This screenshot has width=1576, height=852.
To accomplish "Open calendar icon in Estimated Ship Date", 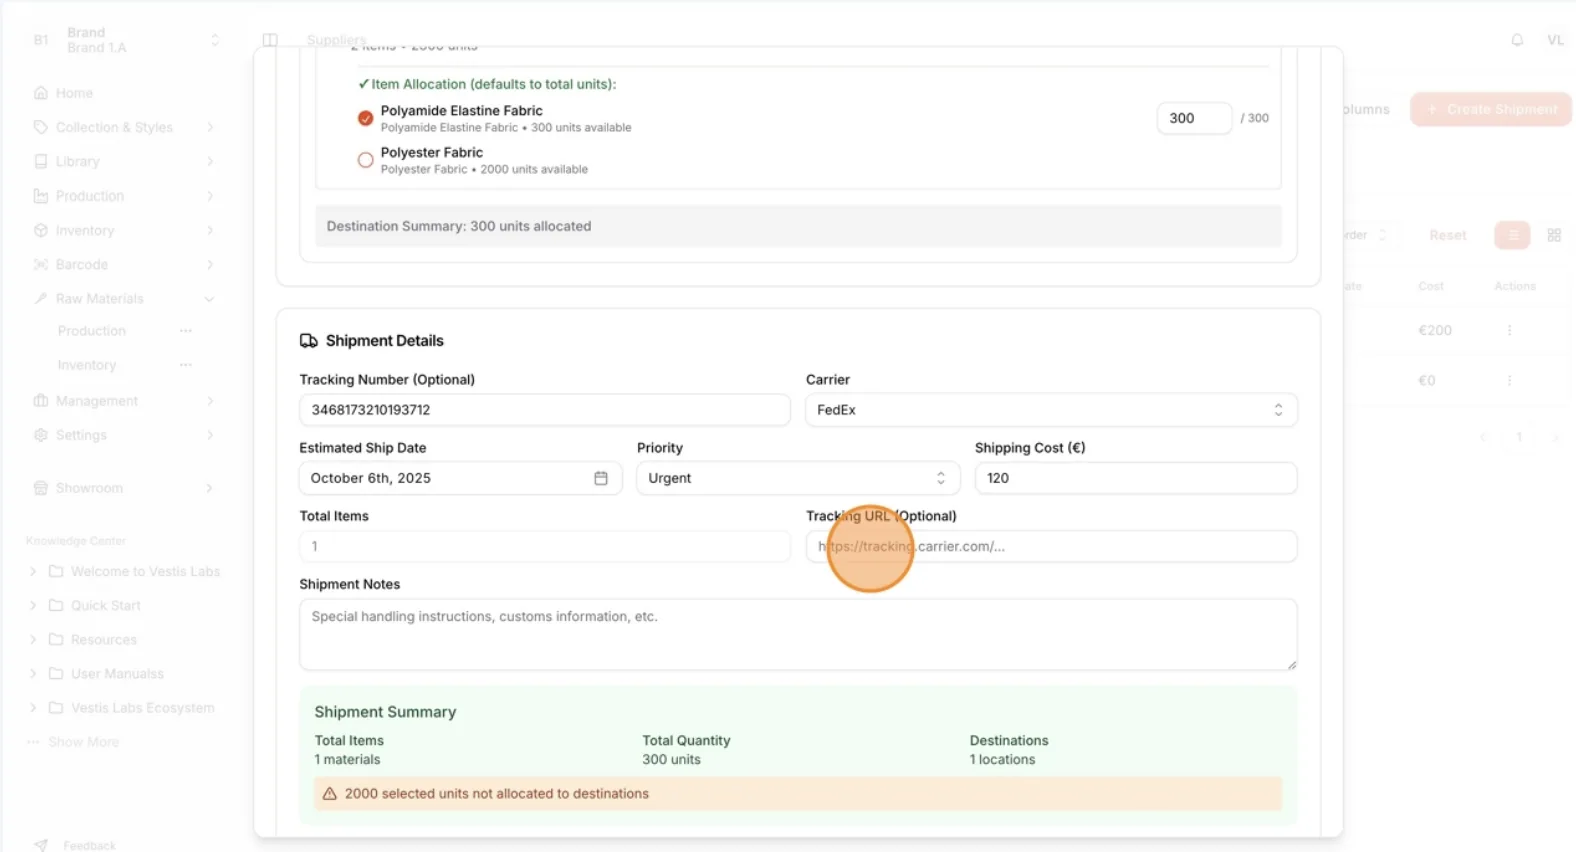I will click(x=601, y=478).
